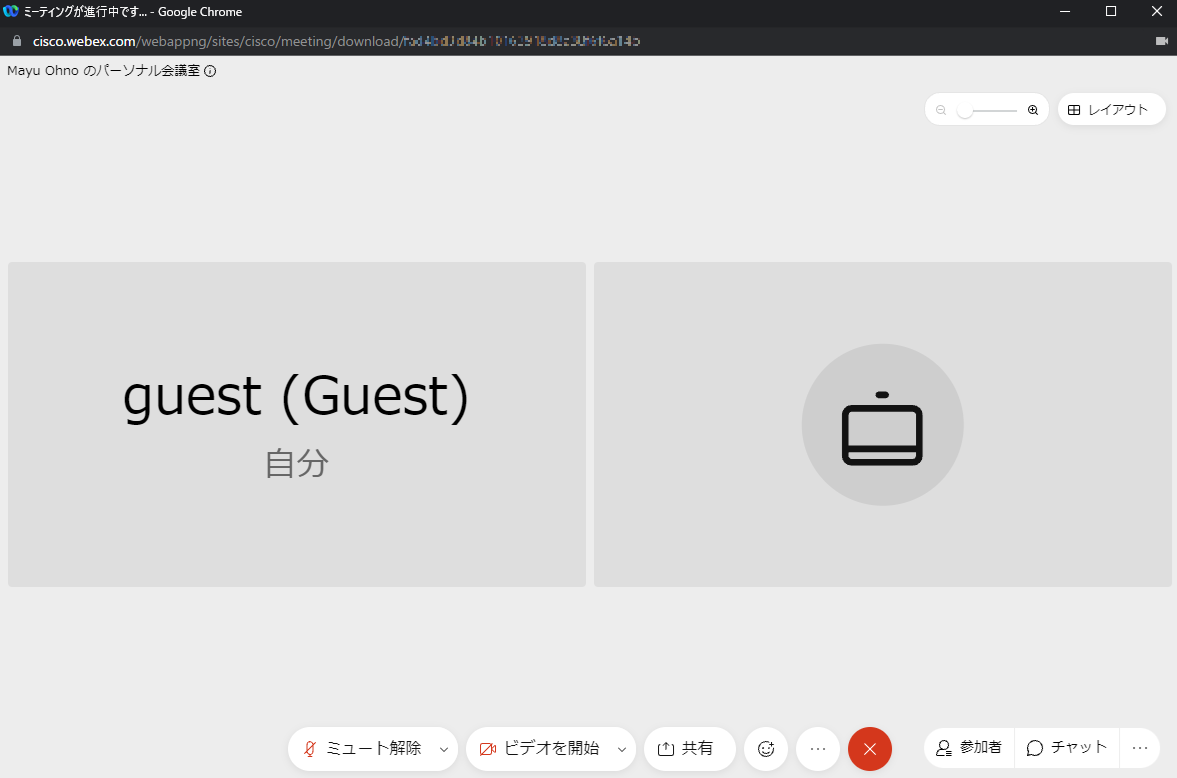1177x778 pixels.
Task: Select the guest (Guest) self video tile
Action: [x=296, y=424]
